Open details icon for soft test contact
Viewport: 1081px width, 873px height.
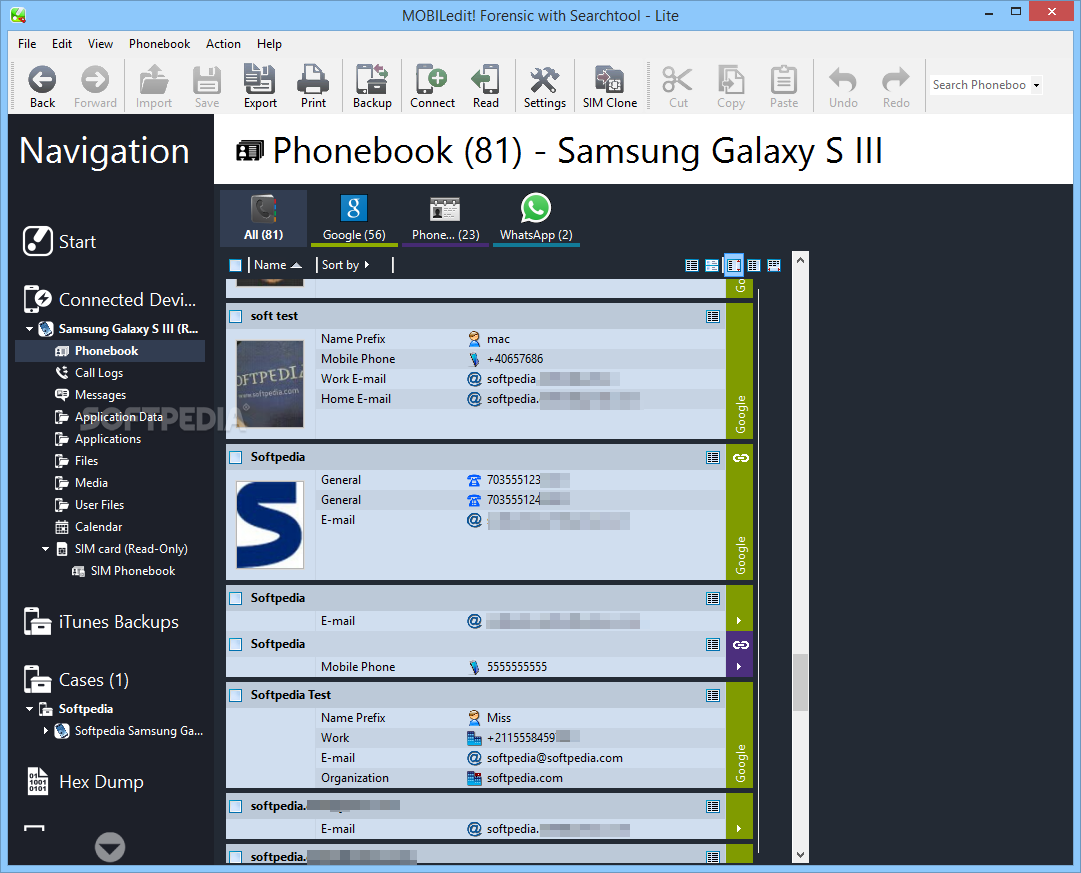[713, 317]
